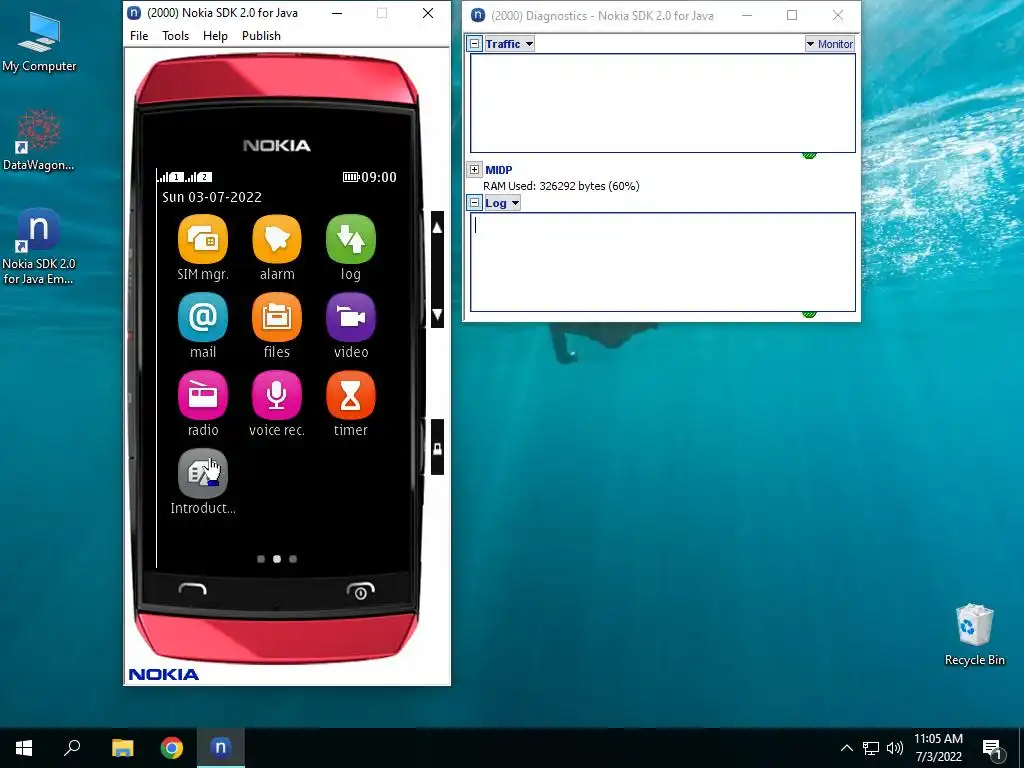Viewport: 1024px width, 768px height.
Task: Collapse the Traffic section
Action: point(475,44)
